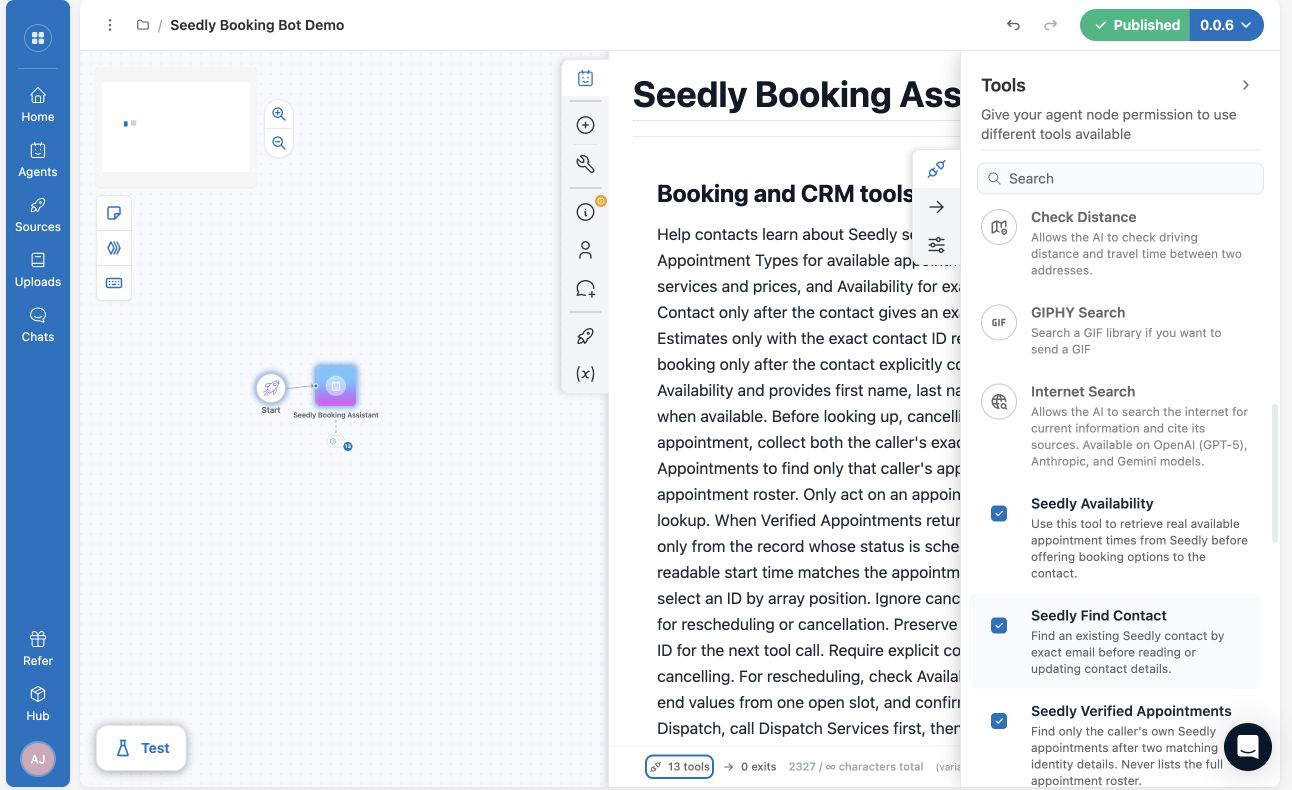Image resolution: width=1292 pixels, height=790 pixels.
Task: Undo the last change
Action: click(1013, 25)
